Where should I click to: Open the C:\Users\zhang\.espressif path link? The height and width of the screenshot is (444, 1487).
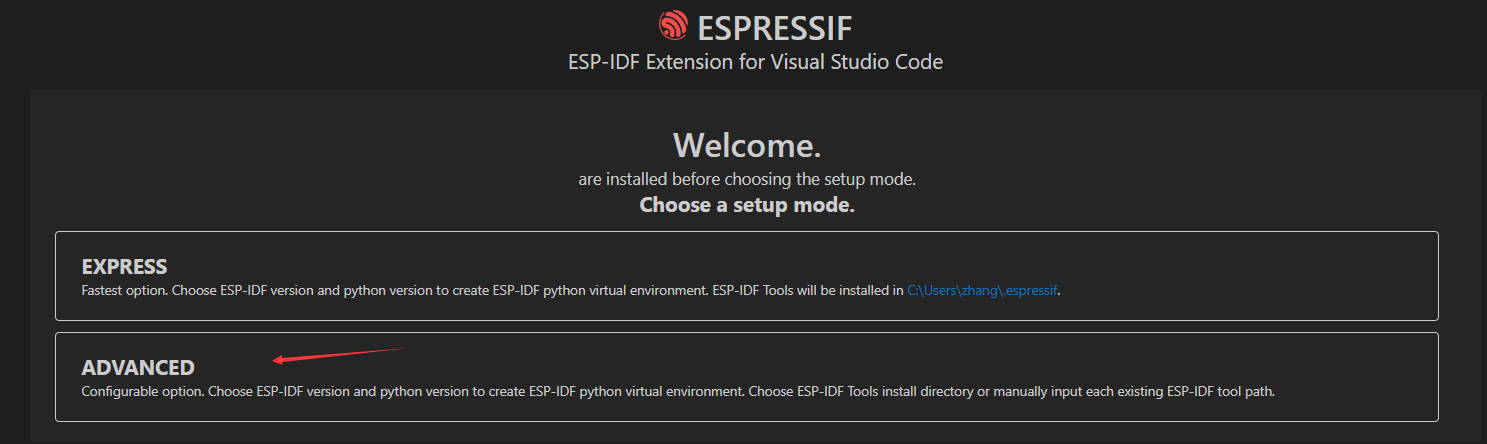(982, 290)
